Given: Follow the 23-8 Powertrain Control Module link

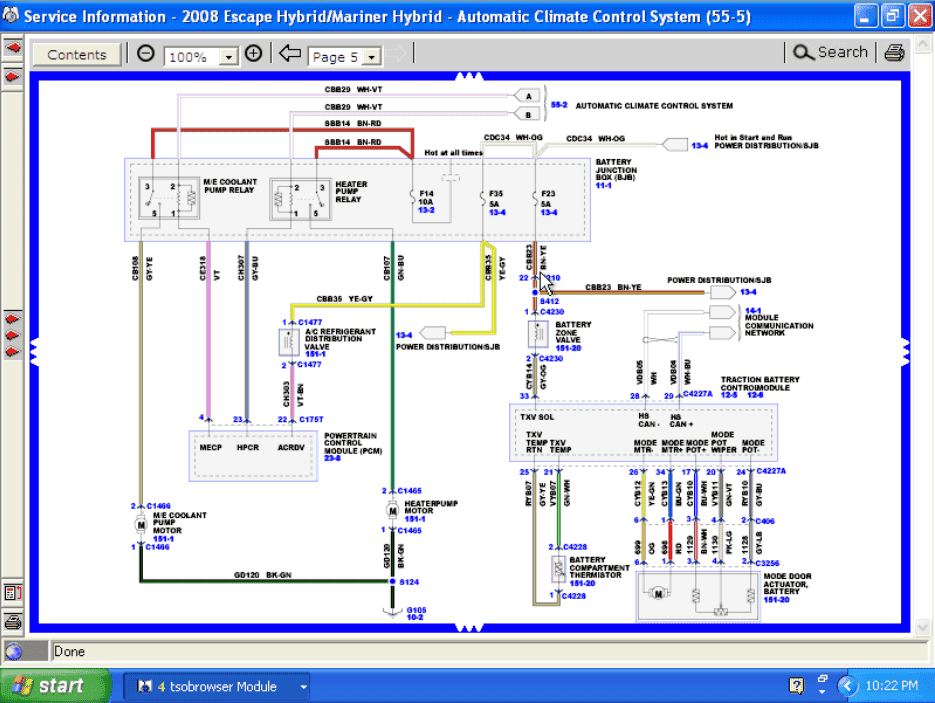Looking at the screenshot, I should click(334, 458).
